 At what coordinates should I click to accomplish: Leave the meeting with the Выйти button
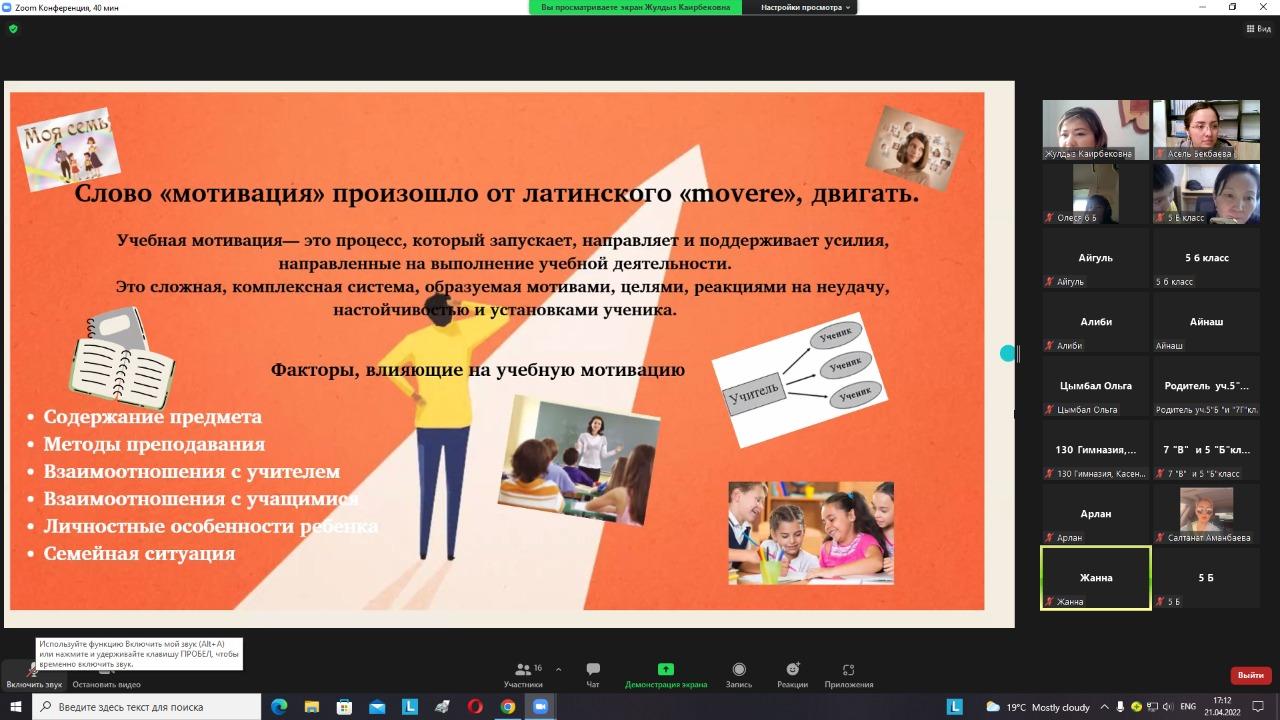point(1250,675)
